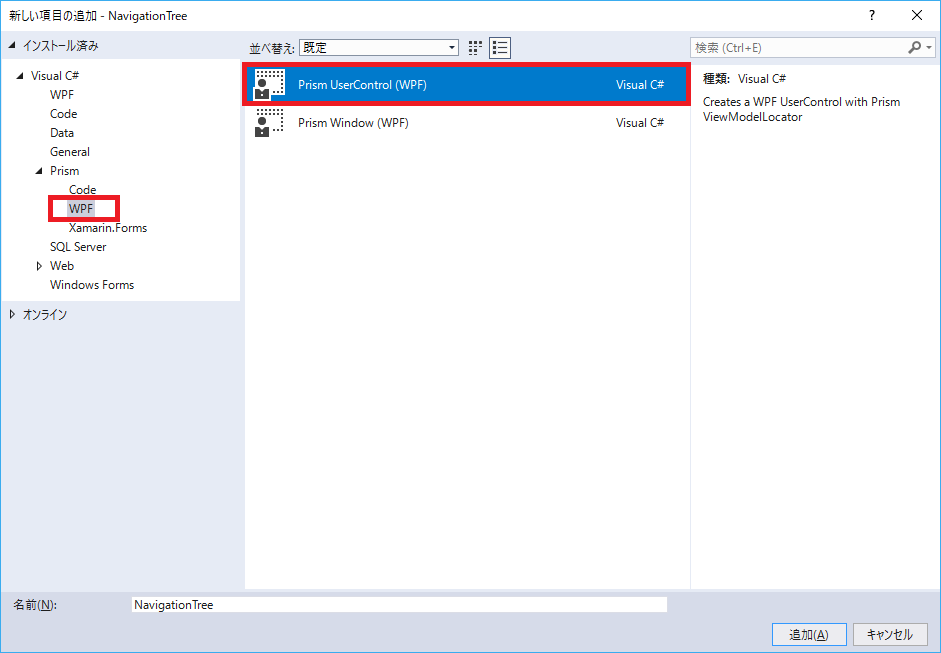
Task: Select the Web category label
Action: 62,266
